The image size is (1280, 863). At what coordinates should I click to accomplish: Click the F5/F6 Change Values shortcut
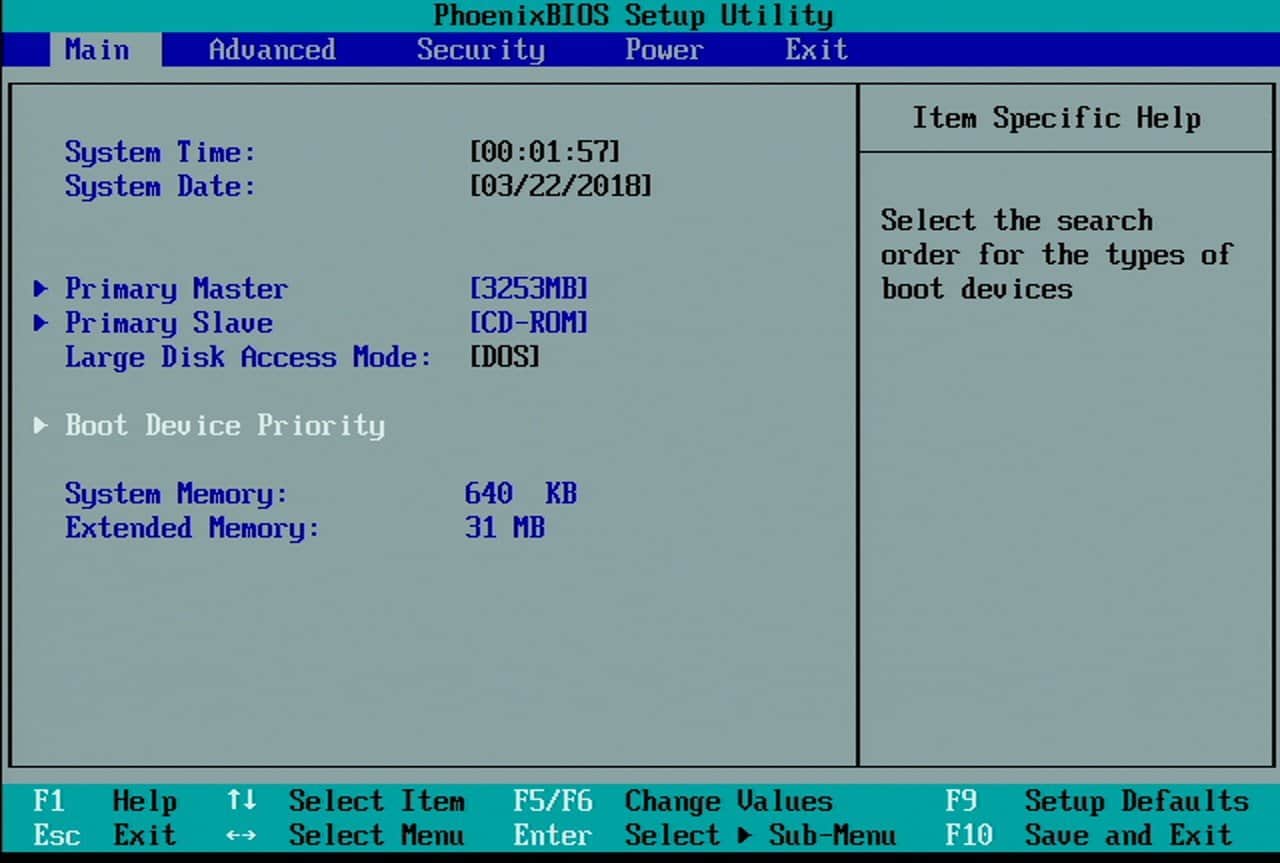click(x=673, y=802)
